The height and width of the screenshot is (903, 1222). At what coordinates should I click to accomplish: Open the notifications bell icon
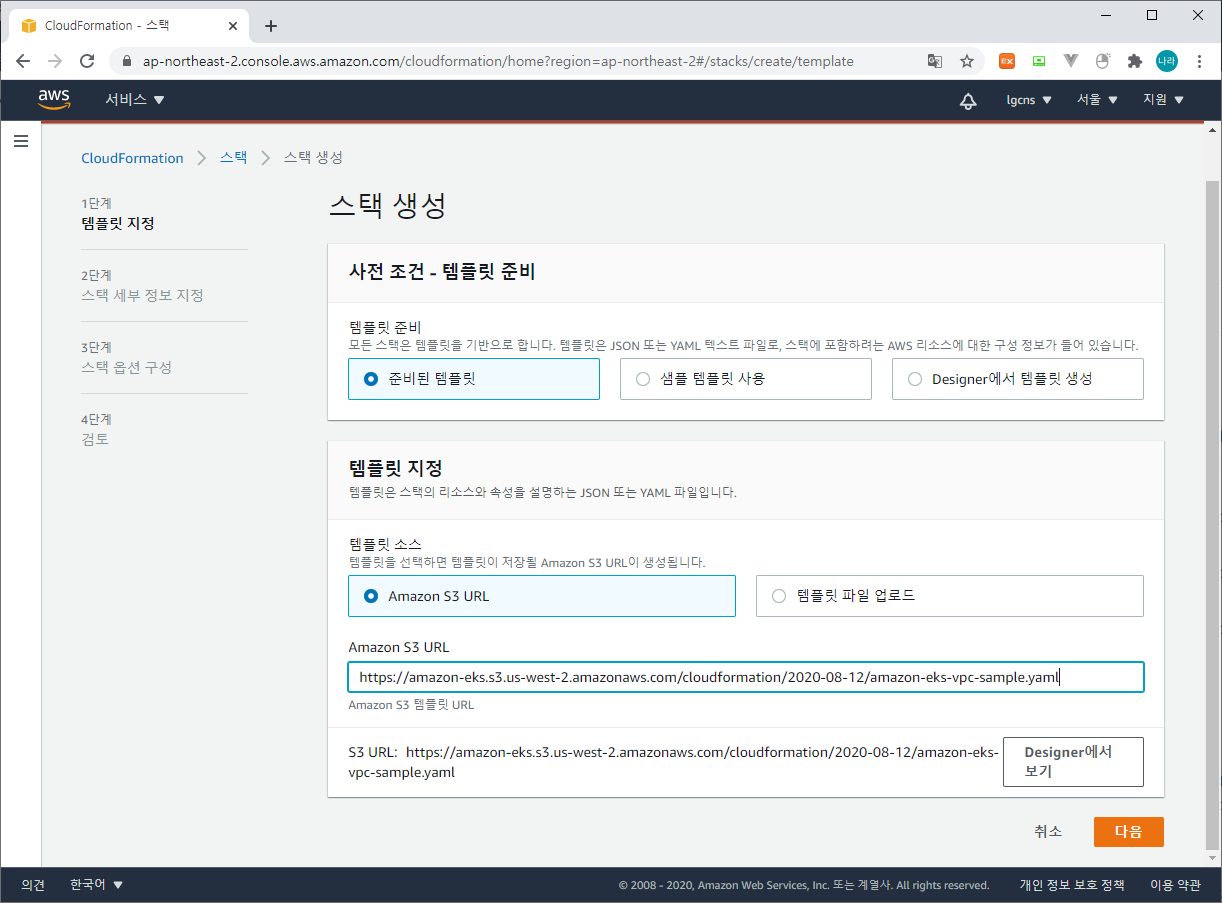point(967,100)
